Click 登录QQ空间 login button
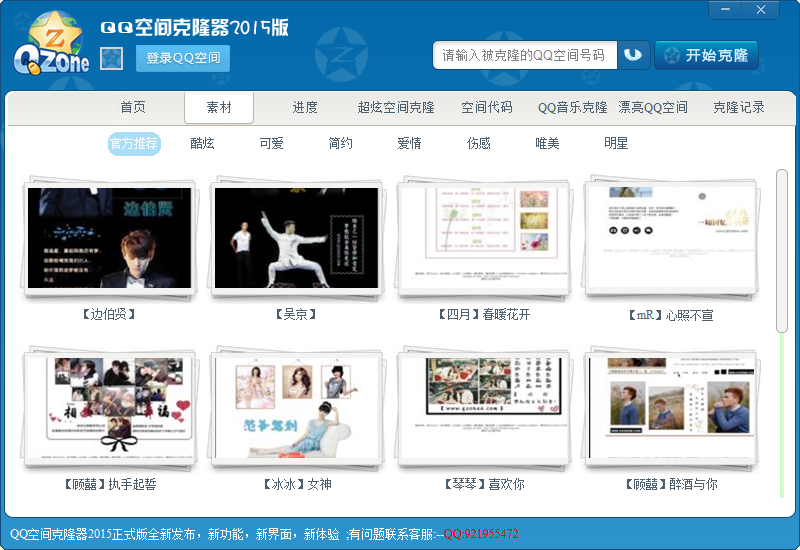800x550 pixels. tap(183, 58)
